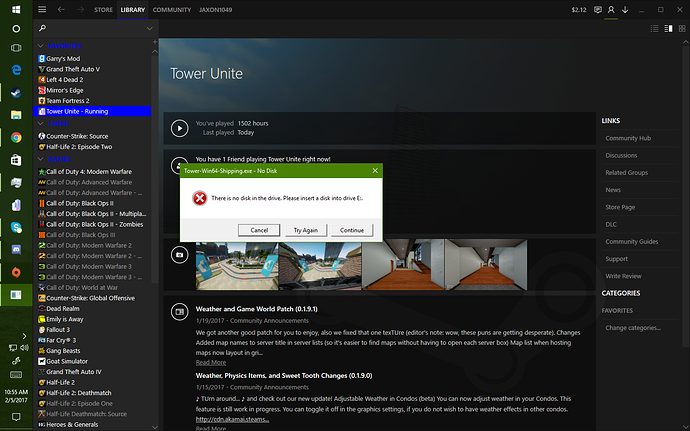Go forward with the right arrow

(80, 9)
